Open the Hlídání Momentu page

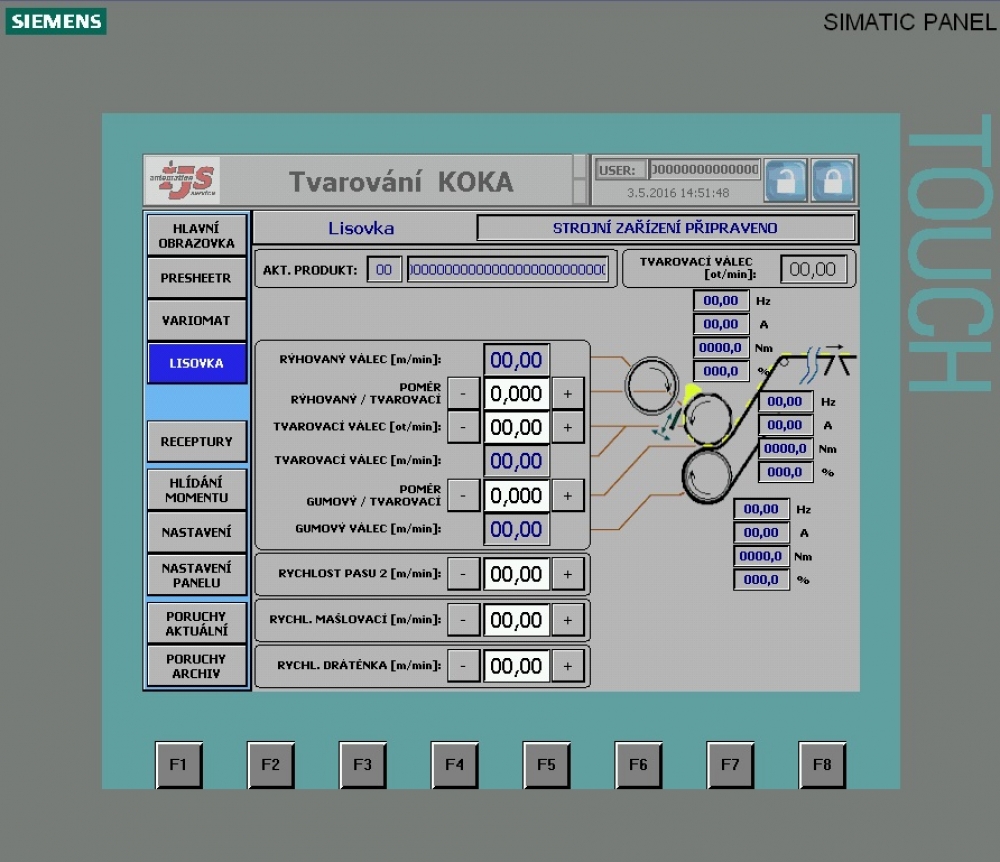196,489
